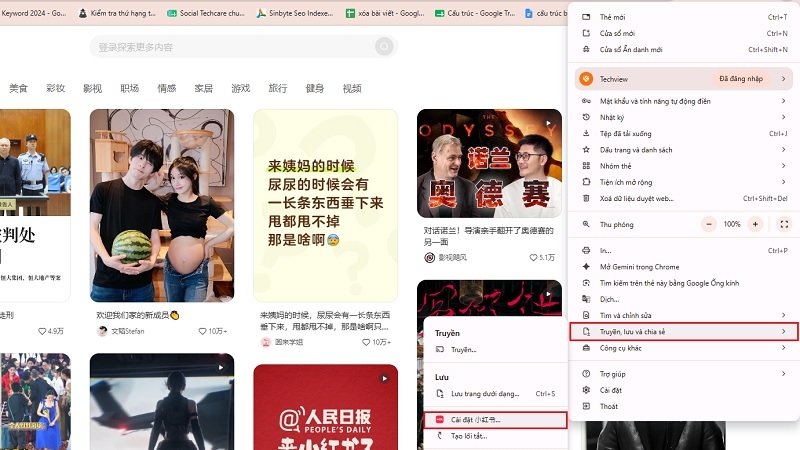
Task: Select the 视频 category tab
Action: (352, 88)
